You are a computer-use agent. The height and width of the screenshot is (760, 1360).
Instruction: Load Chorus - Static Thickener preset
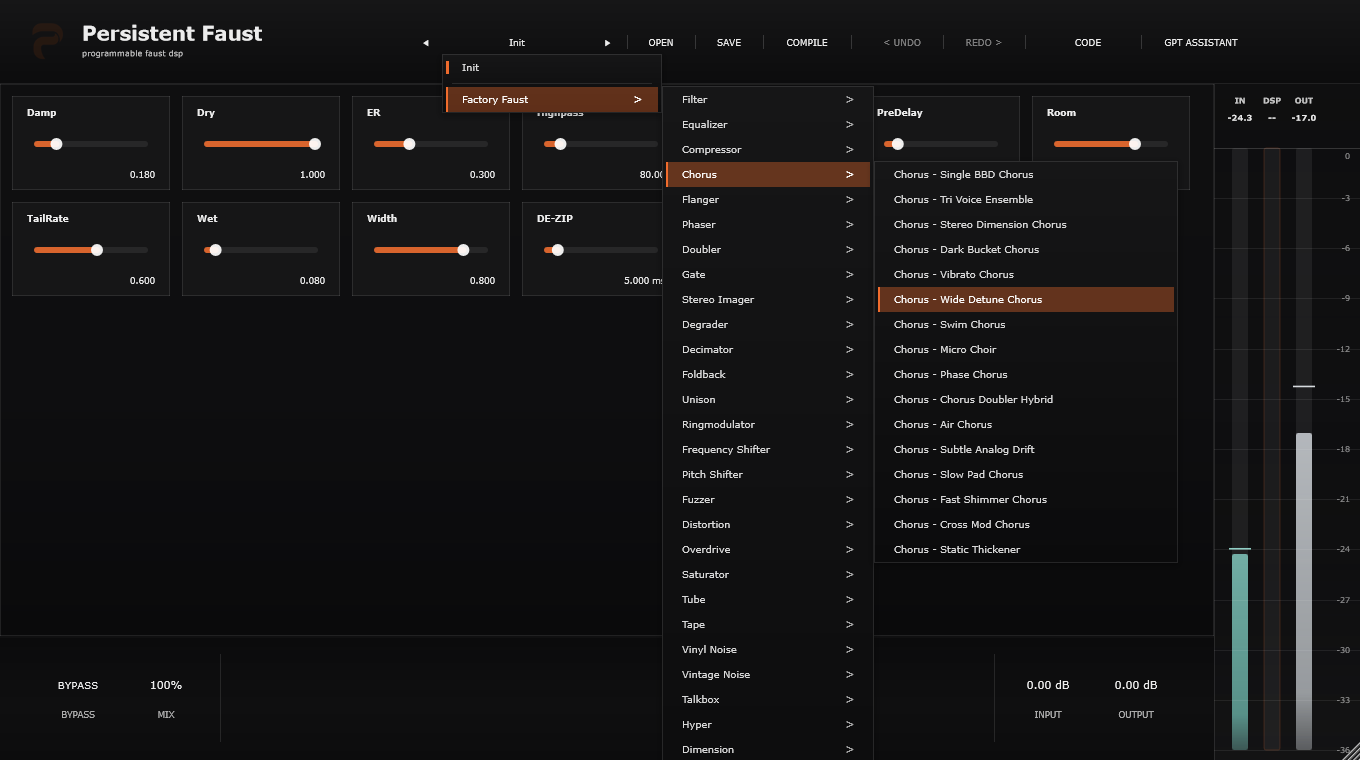(1026, 550)
